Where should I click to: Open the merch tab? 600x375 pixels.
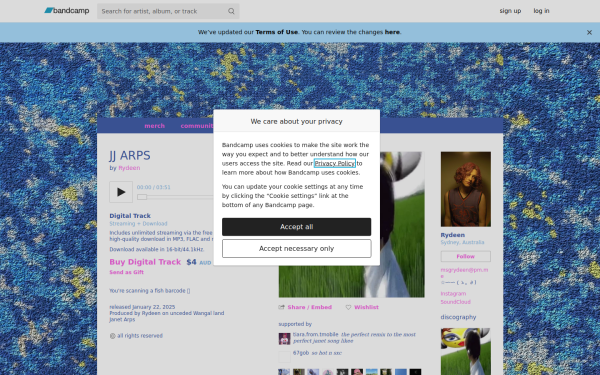click(x=154, y=126)
